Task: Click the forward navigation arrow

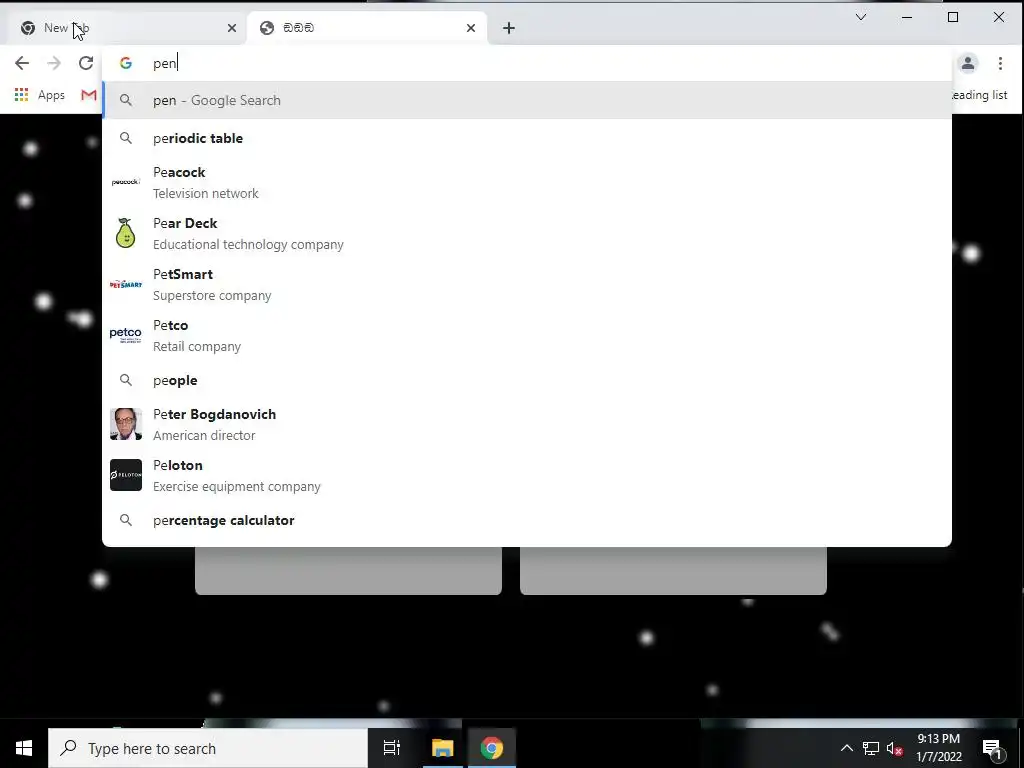Action: click(54, 63)
